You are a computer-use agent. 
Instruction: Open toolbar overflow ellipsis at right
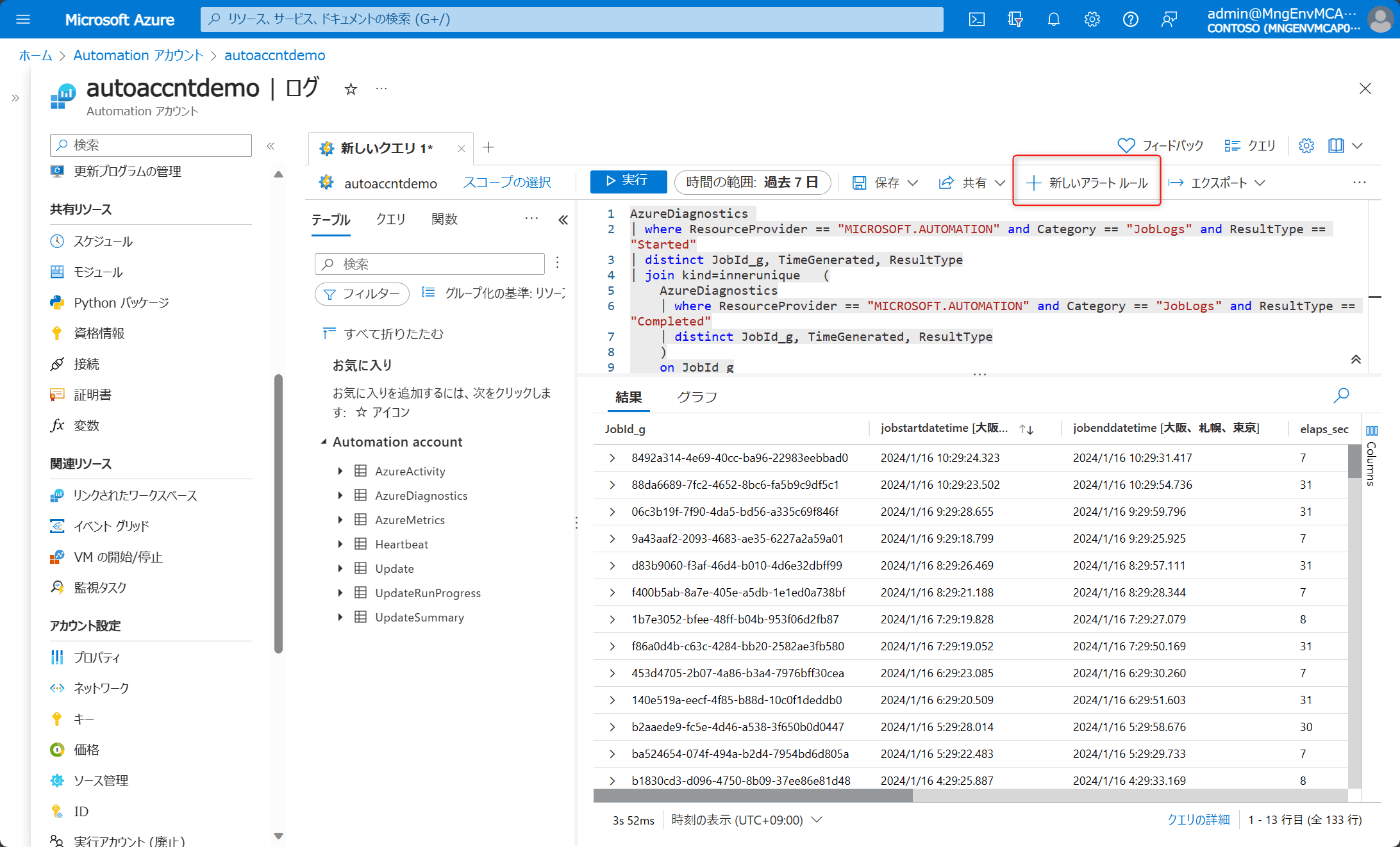click(x=1359, y=183)
